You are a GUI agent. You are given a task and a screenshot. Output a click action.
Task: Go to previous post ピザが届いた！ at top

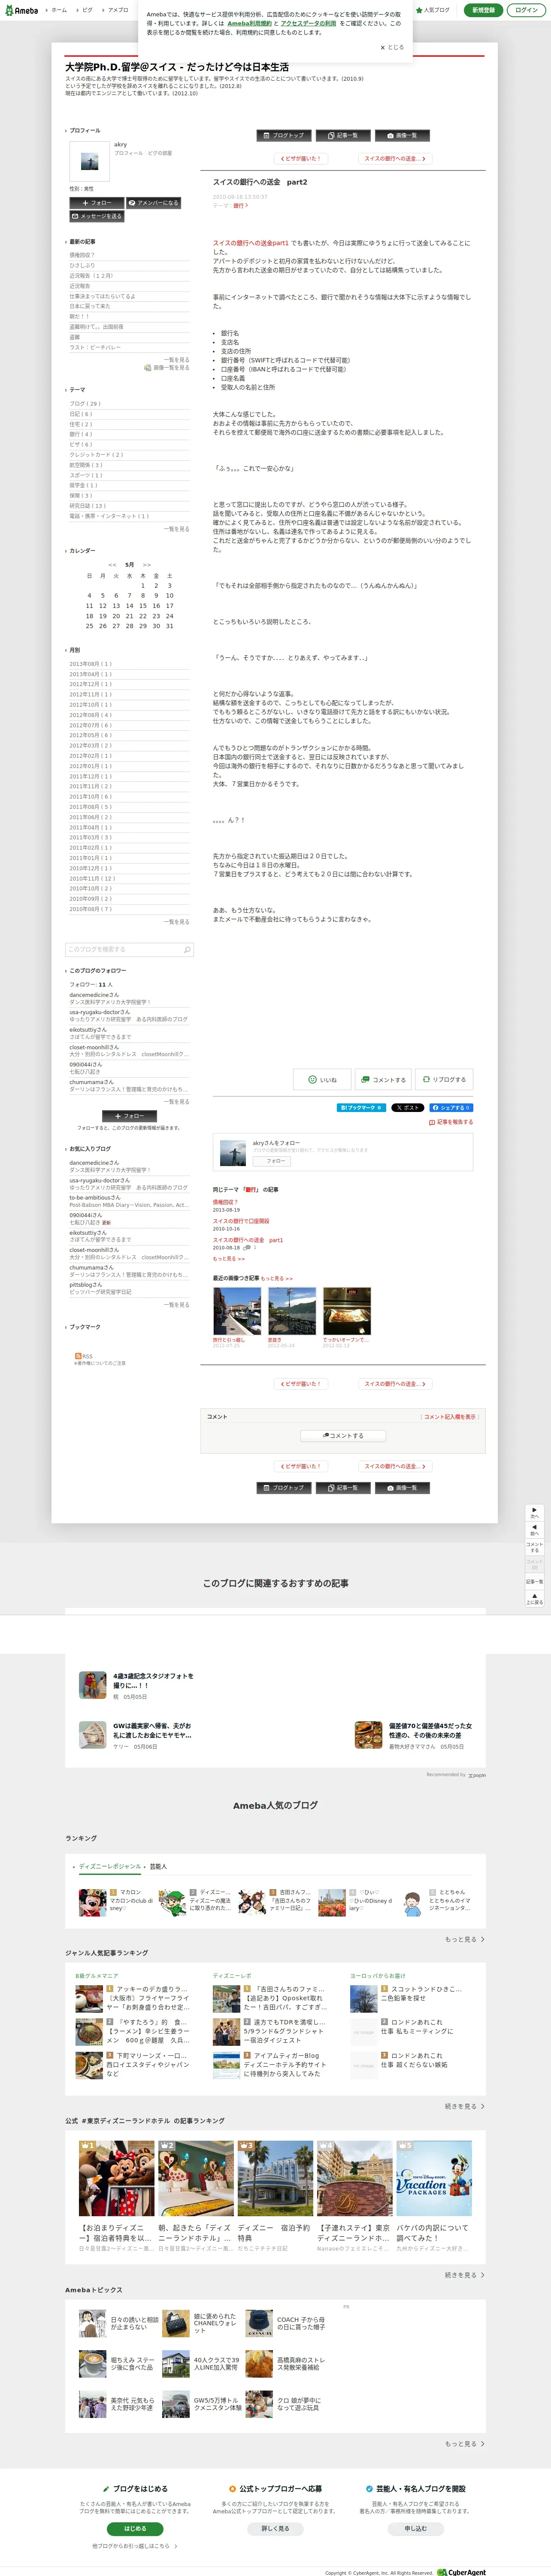[300, 158]
